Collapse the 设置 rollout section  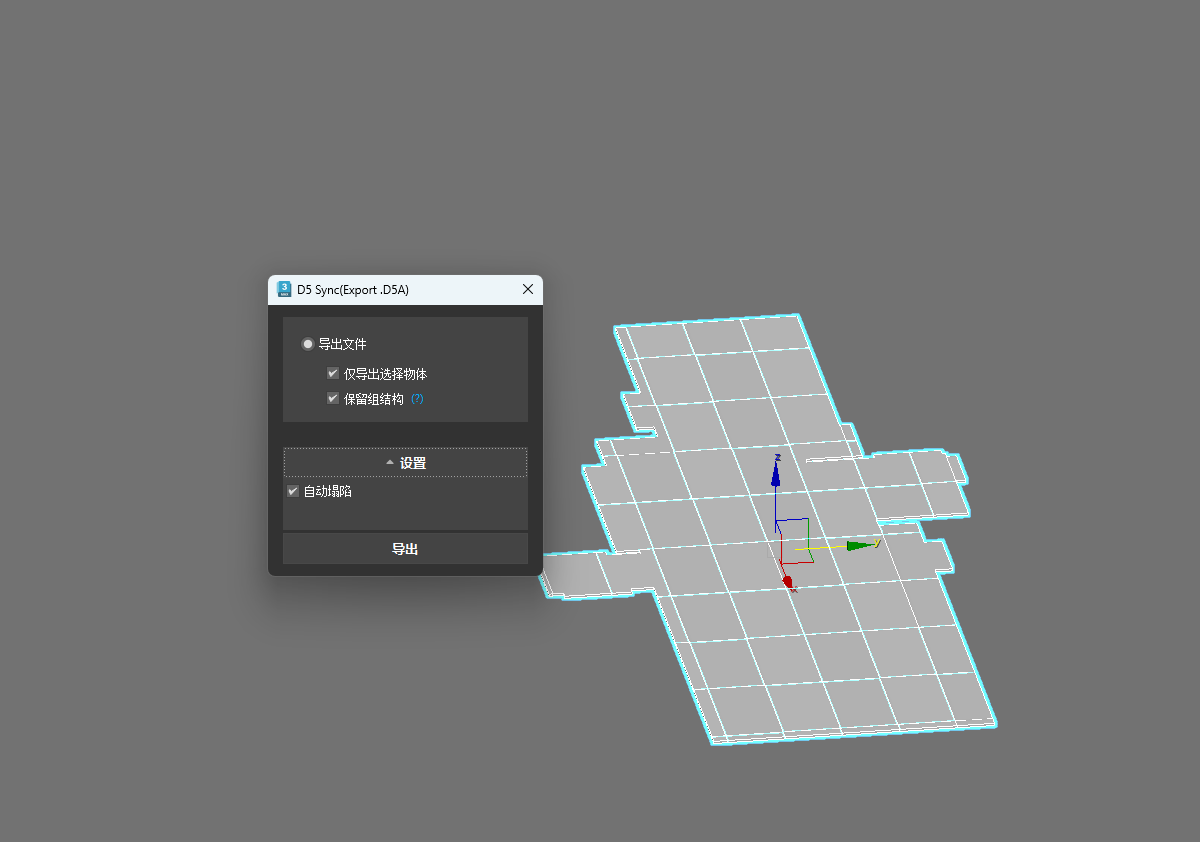coord(405,463)
